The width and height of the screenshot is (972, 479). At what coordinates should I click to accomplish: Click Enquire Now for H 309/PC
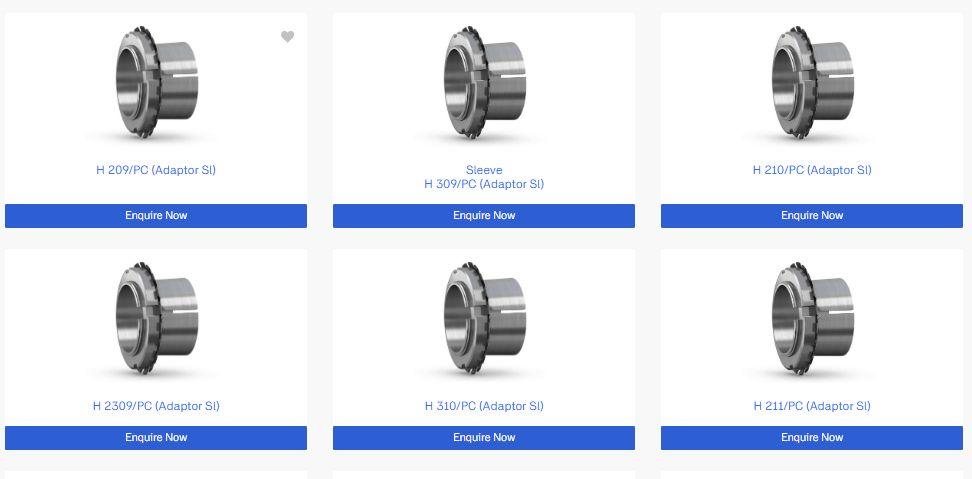click(x=484, y=216)
